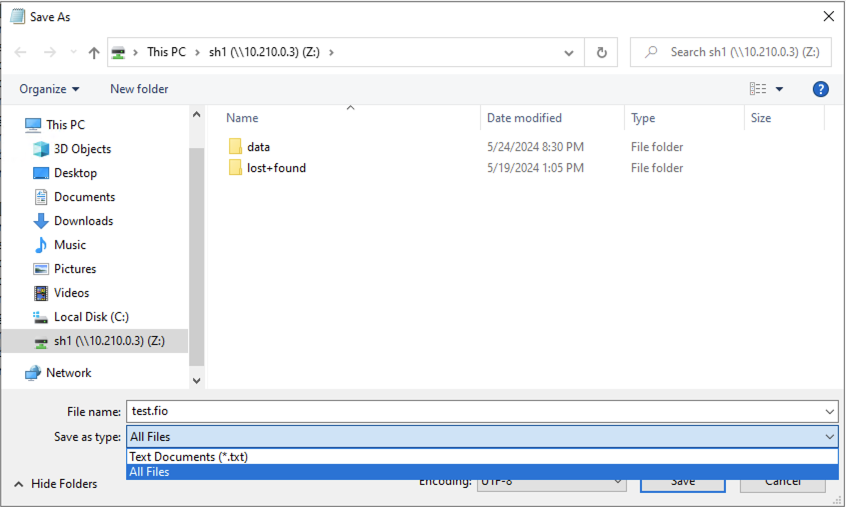846x507 pixels.
Task: Select Network in the navigation pane
Action: (x=68, y=373)
